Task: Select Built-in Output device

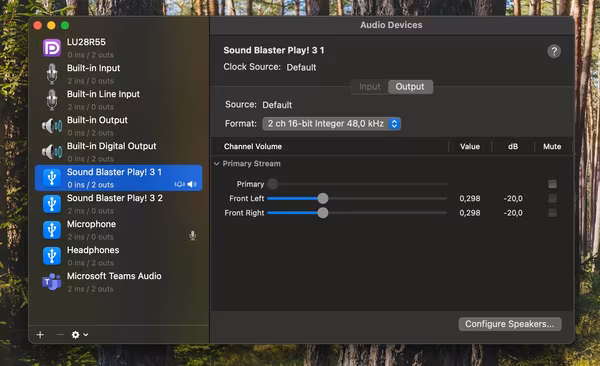Action: click(x=119, y=126)
